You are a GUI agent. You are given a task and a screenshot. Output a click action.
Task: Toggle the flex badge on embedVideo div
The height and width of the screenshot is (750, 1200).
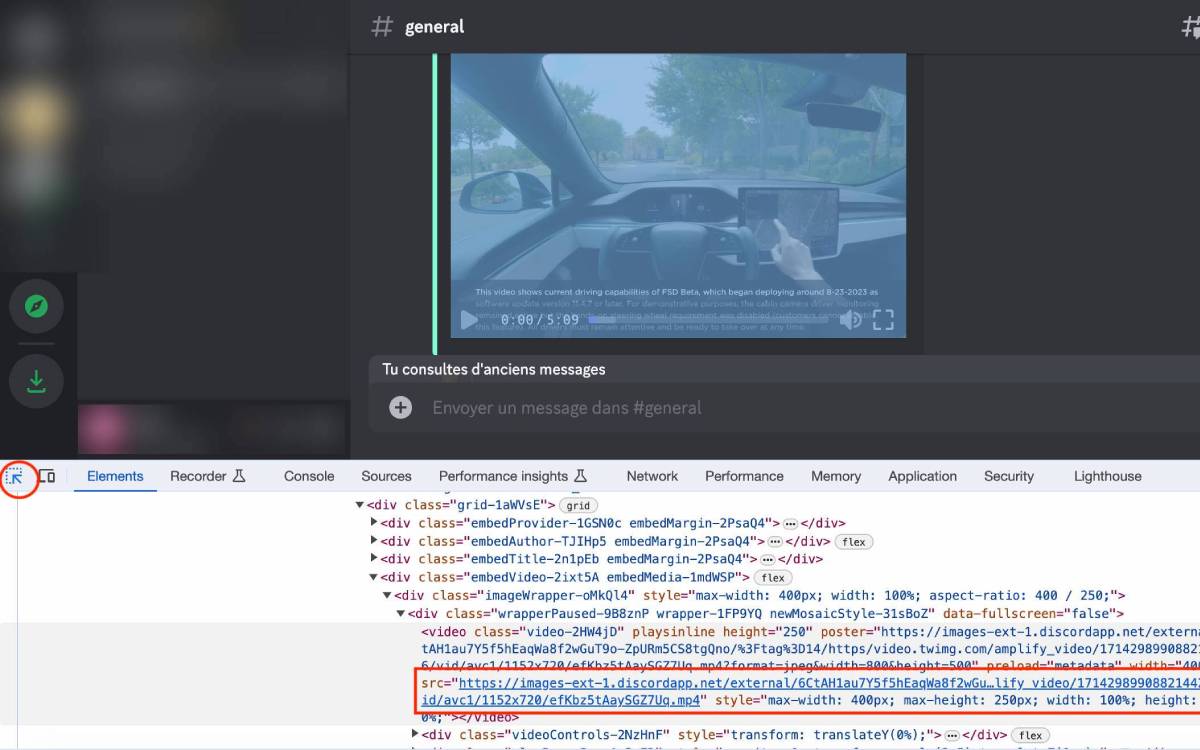click(773, 578)
